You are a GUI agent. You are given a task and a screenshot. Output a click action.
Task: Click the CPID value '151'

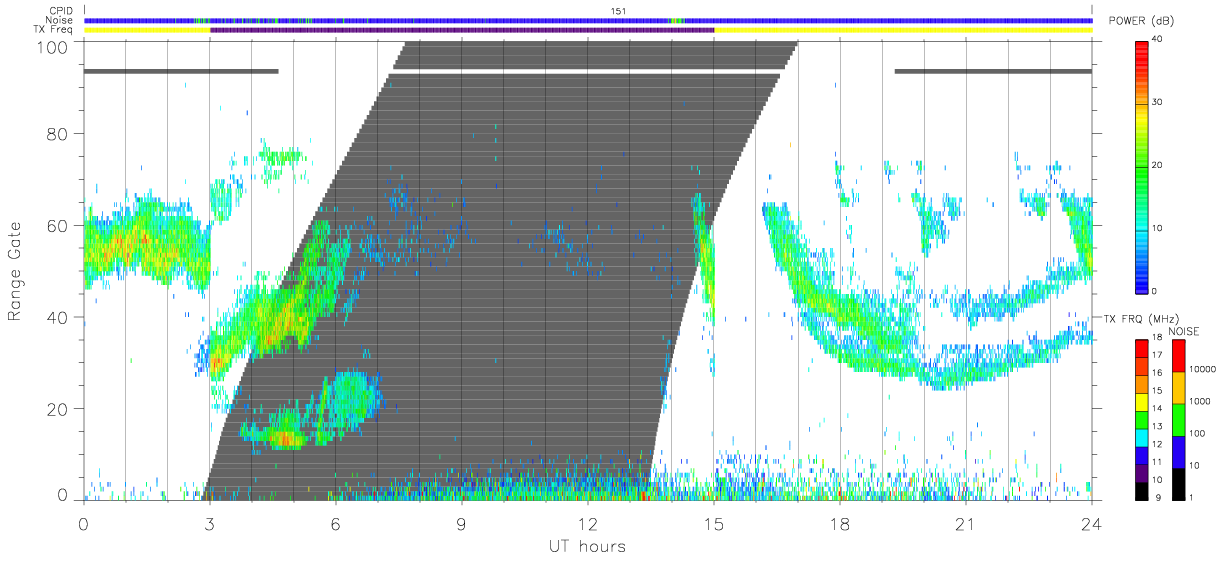pos(618,10)
